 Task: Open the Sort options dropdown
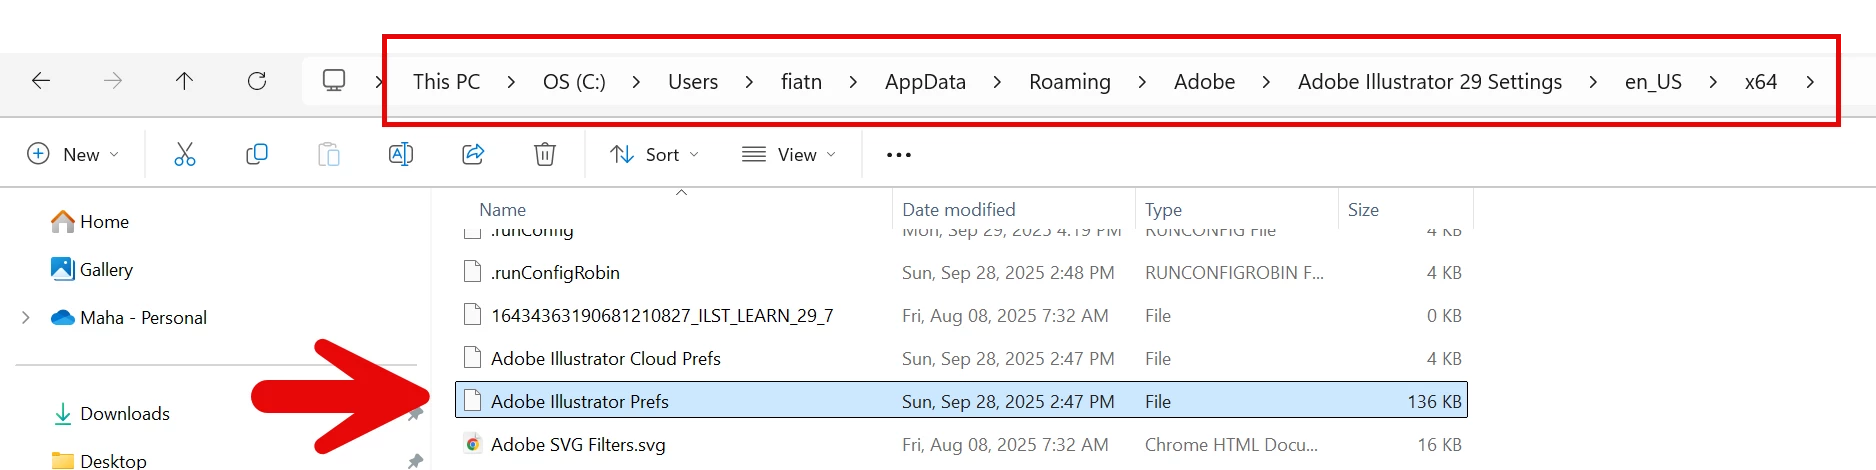tap(654, 154)
